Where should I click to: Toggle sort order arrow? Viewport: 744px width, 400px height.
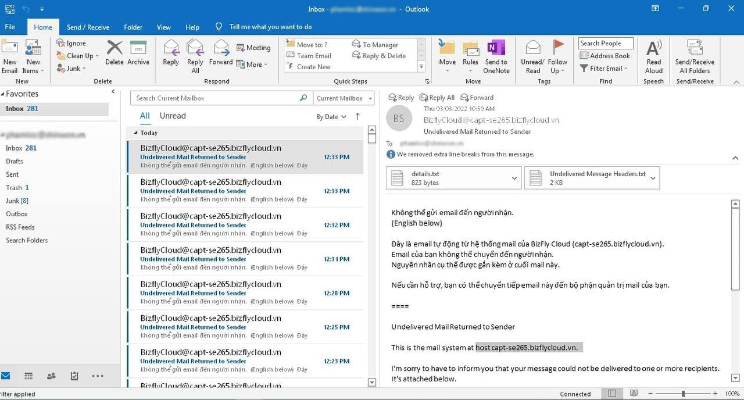tap(358, 116)
